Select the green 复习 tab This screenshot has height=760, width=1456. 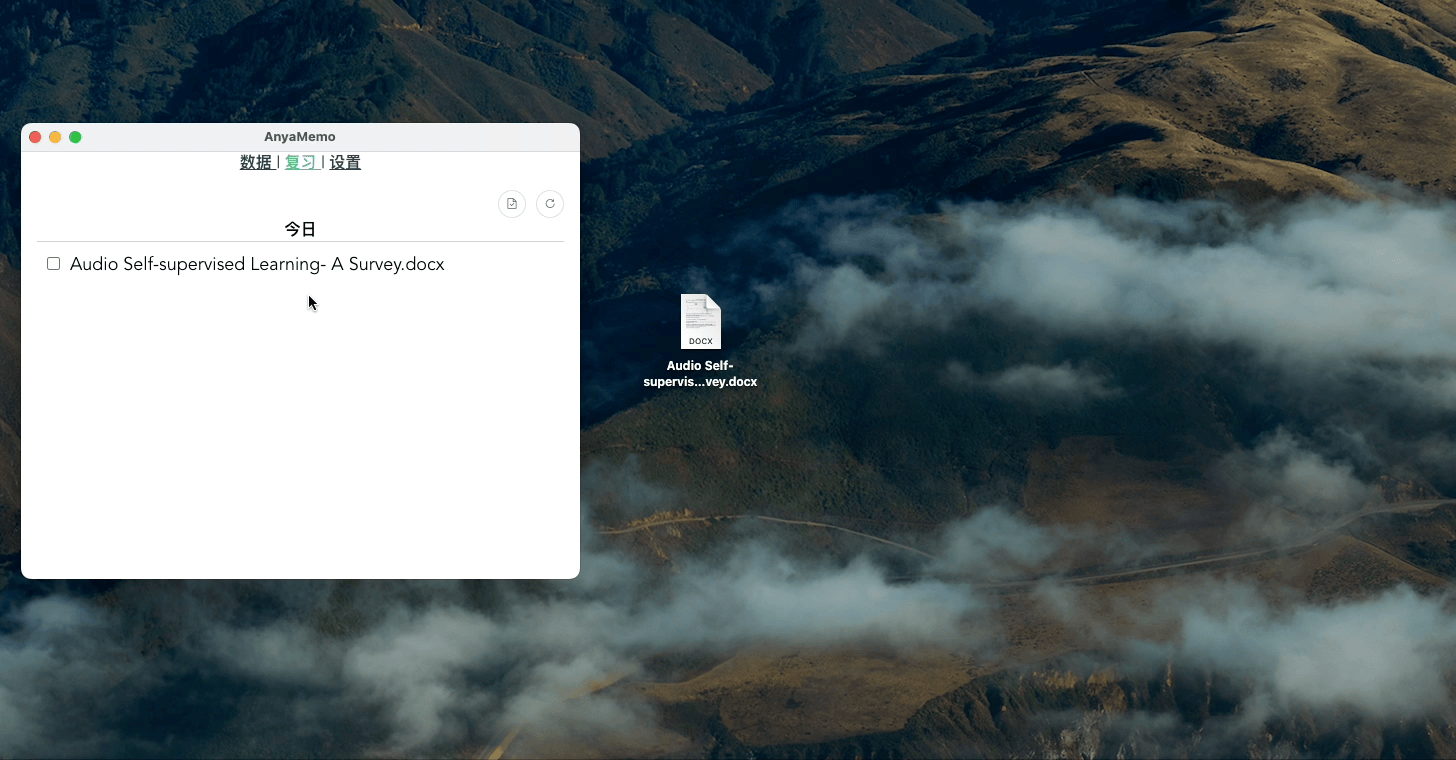[x=300, y=163]
